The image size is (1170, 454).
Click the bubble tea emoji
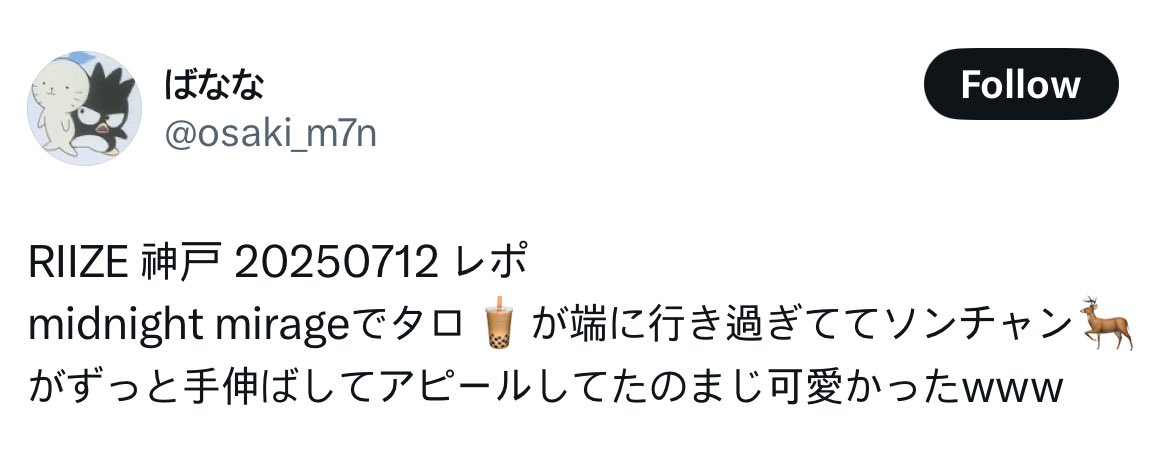pyautogui.click(x=497, y=323)
